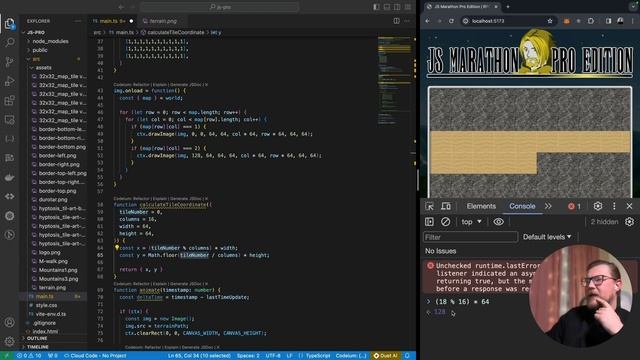Open Explorer panel ellipsis menu

pyautogui.click(x=78, y=21)
